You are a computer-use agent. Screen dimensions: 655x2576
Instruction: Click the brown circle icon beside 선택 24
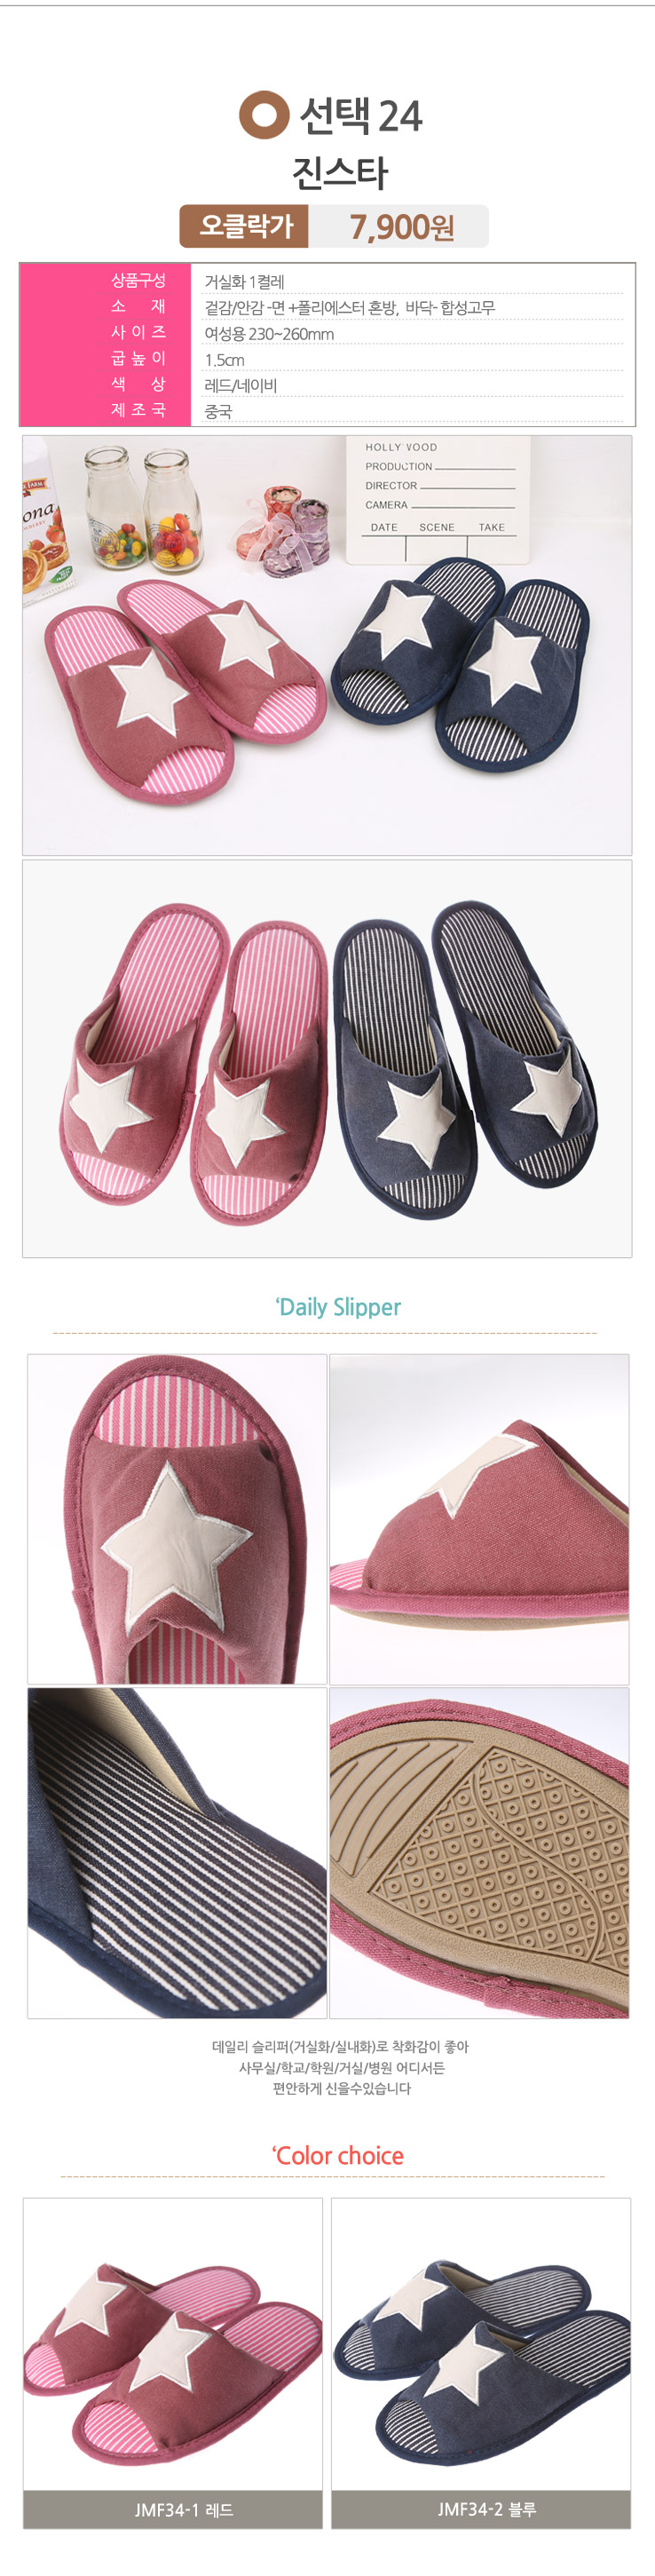pos(264,115)
